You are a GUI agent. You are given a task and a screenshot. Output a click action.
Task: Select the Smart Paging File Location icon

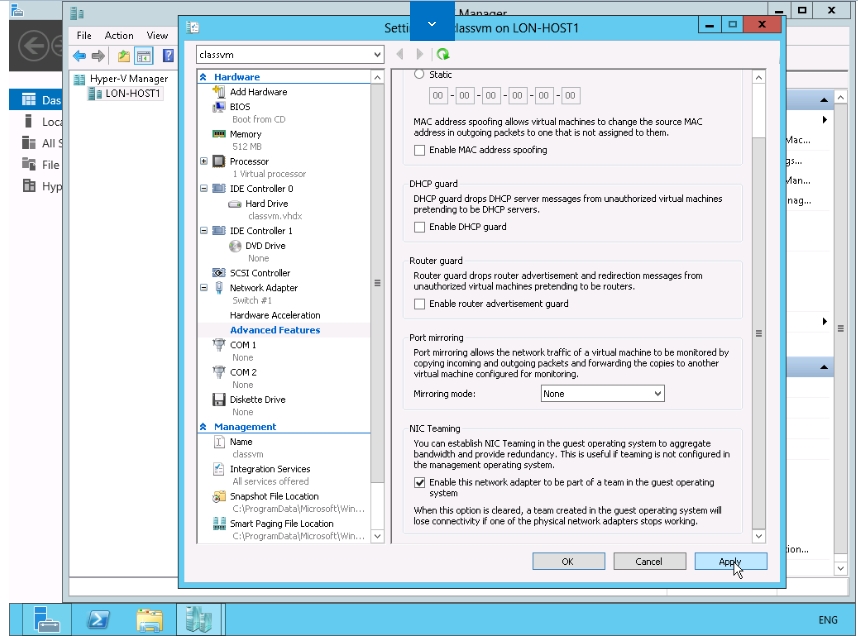pyautogui.click(x=219, y=524)
